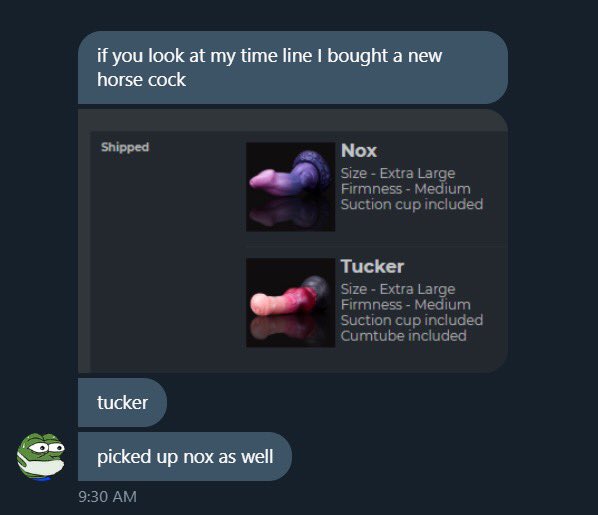
Task: Open the attached order screenshot image
Action: [x=293, y=241]
